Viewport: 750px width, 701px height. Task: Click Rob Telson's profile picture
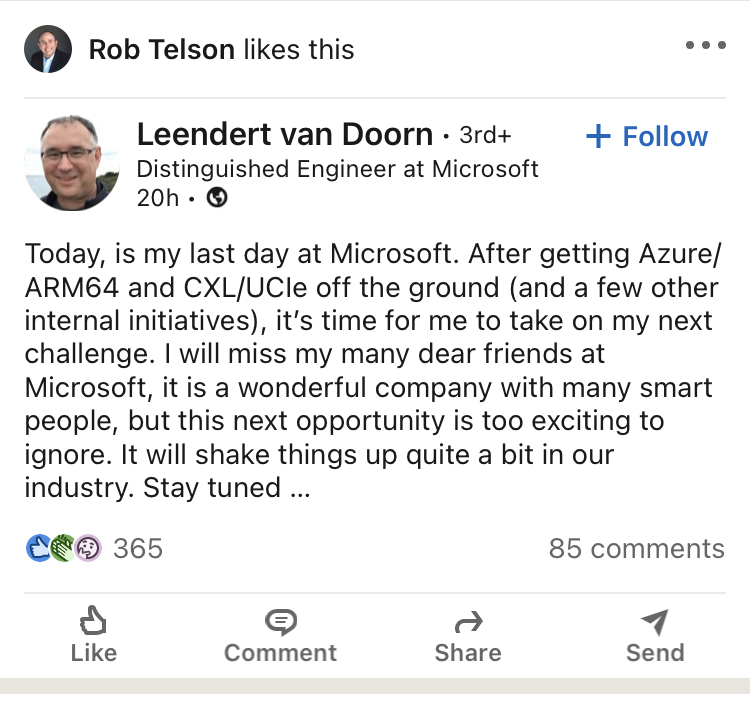[x=48, y=49]
